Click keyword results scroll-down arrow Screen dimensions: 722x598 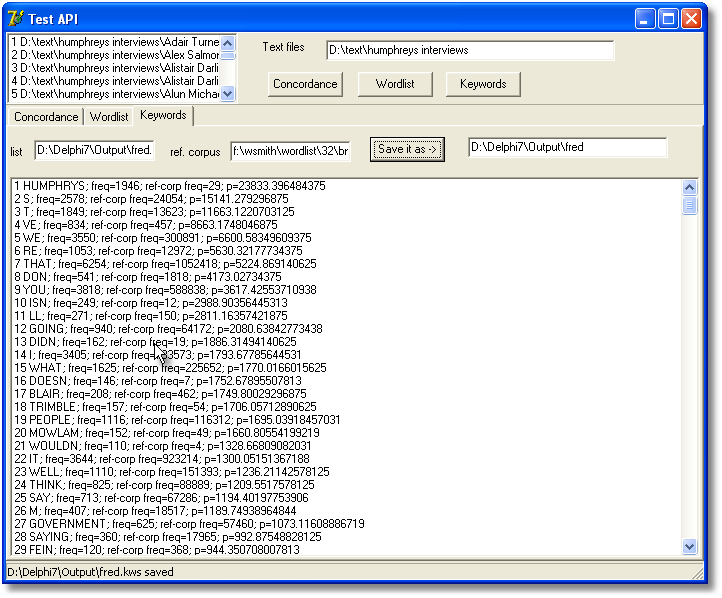[x=689, y=546]
